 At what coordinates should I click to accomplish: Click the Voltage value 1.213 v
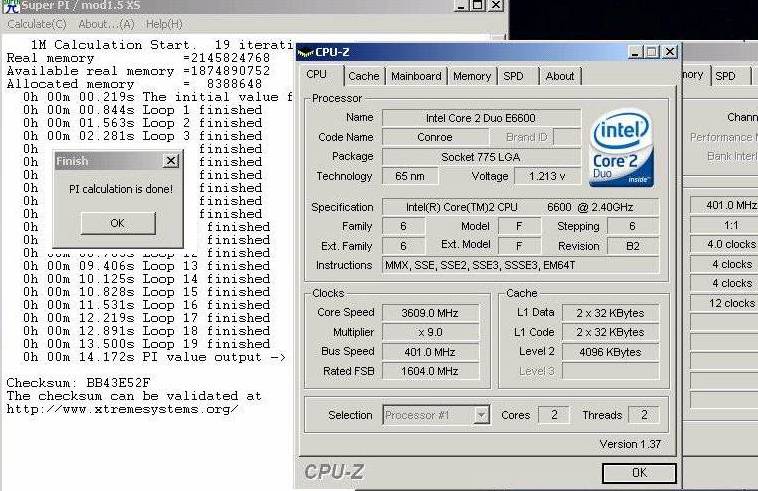547,176
